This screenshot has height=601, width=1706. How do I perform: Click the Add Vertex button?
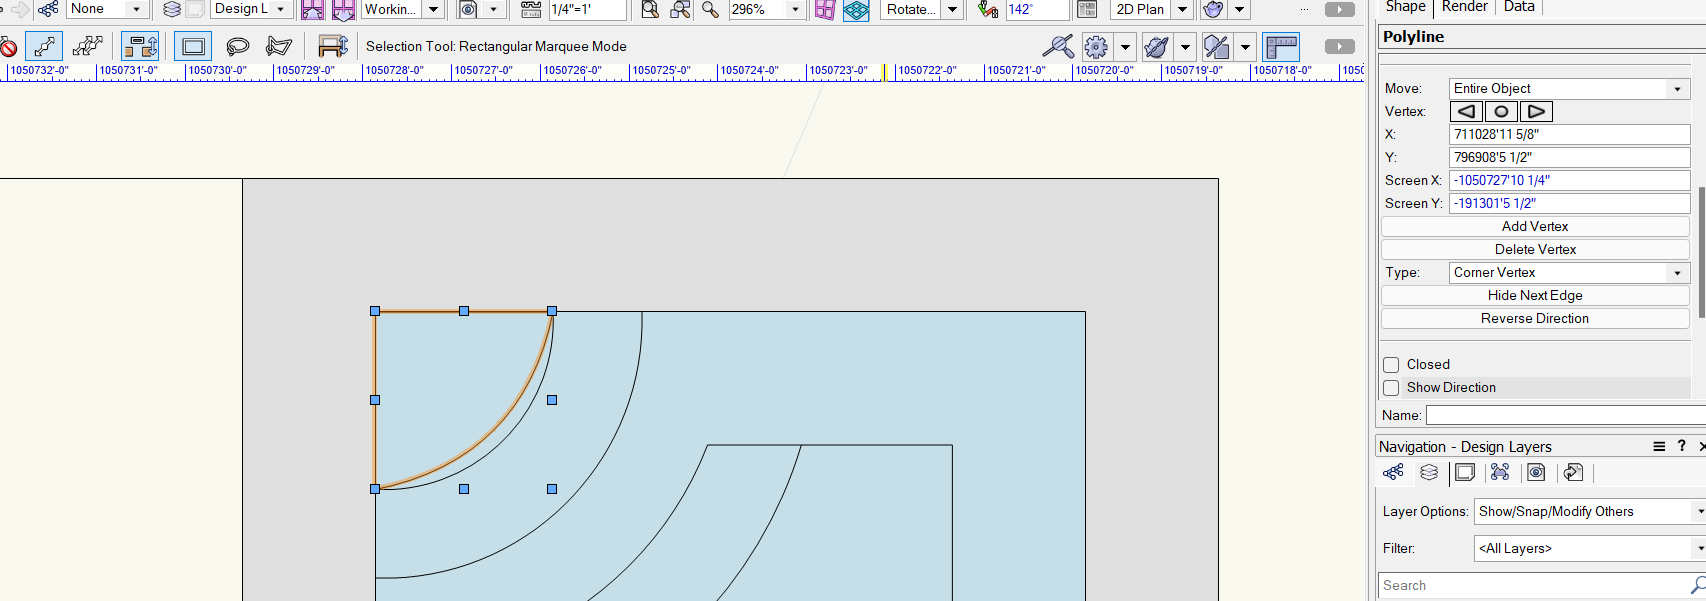[1535, 227]
